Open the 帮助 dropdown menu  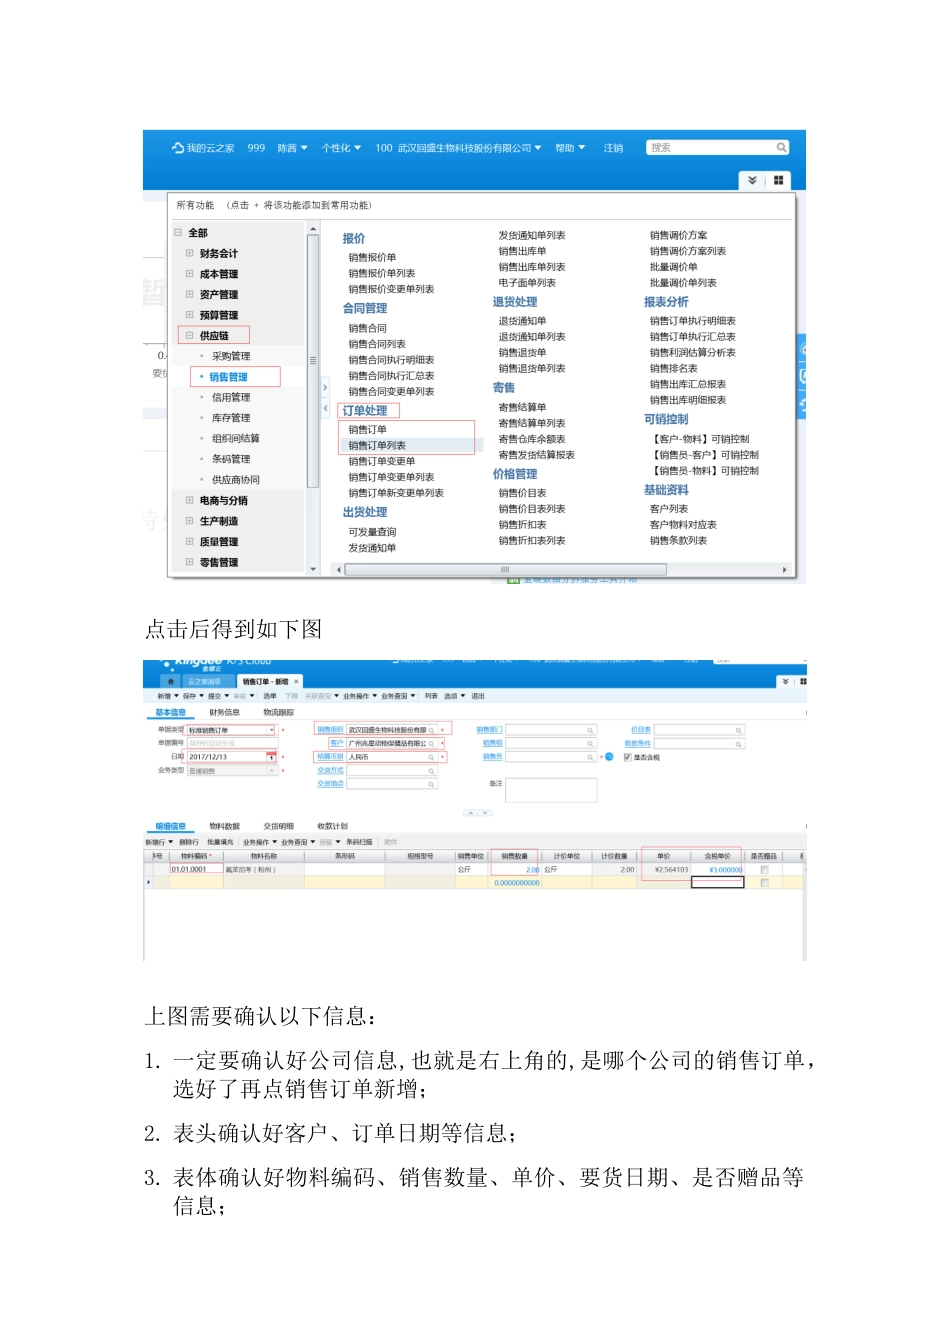(571, 148)
